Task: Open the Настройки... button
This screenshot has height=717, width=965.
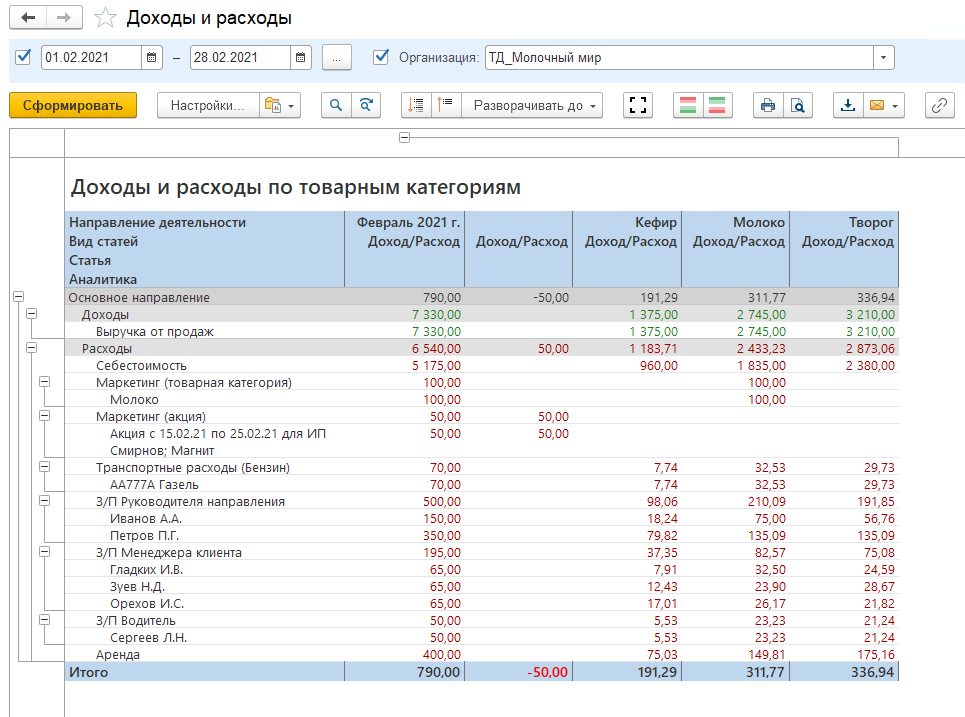Action: (206, 105)
